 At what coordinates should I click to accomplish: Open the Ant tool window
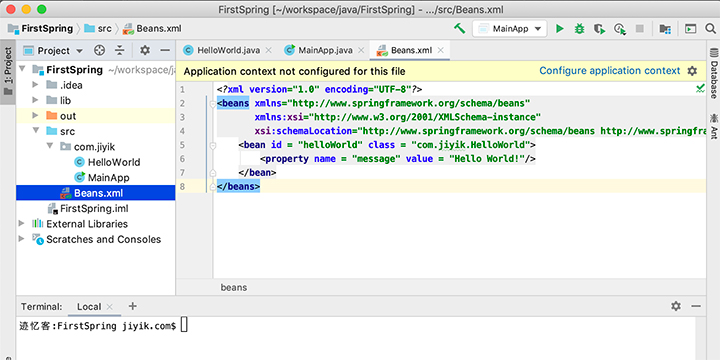click(x=713, y=126)
